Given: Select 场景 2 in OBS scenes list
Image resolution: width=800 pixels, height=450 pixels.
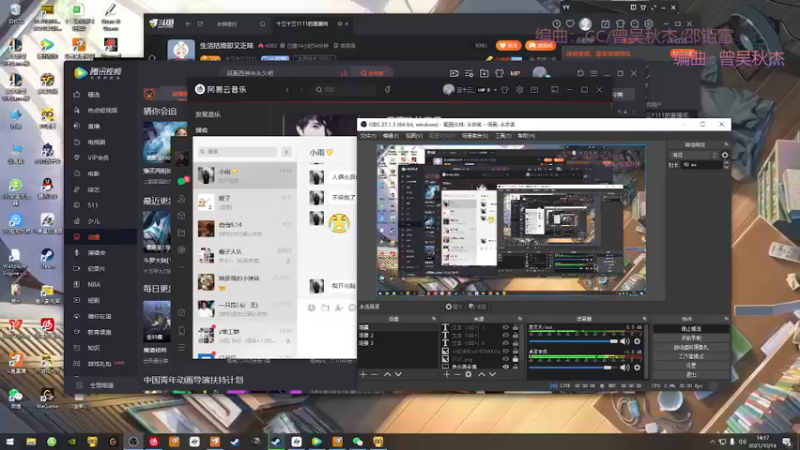Looking at the screenshot, I should [x=398, y=335].
